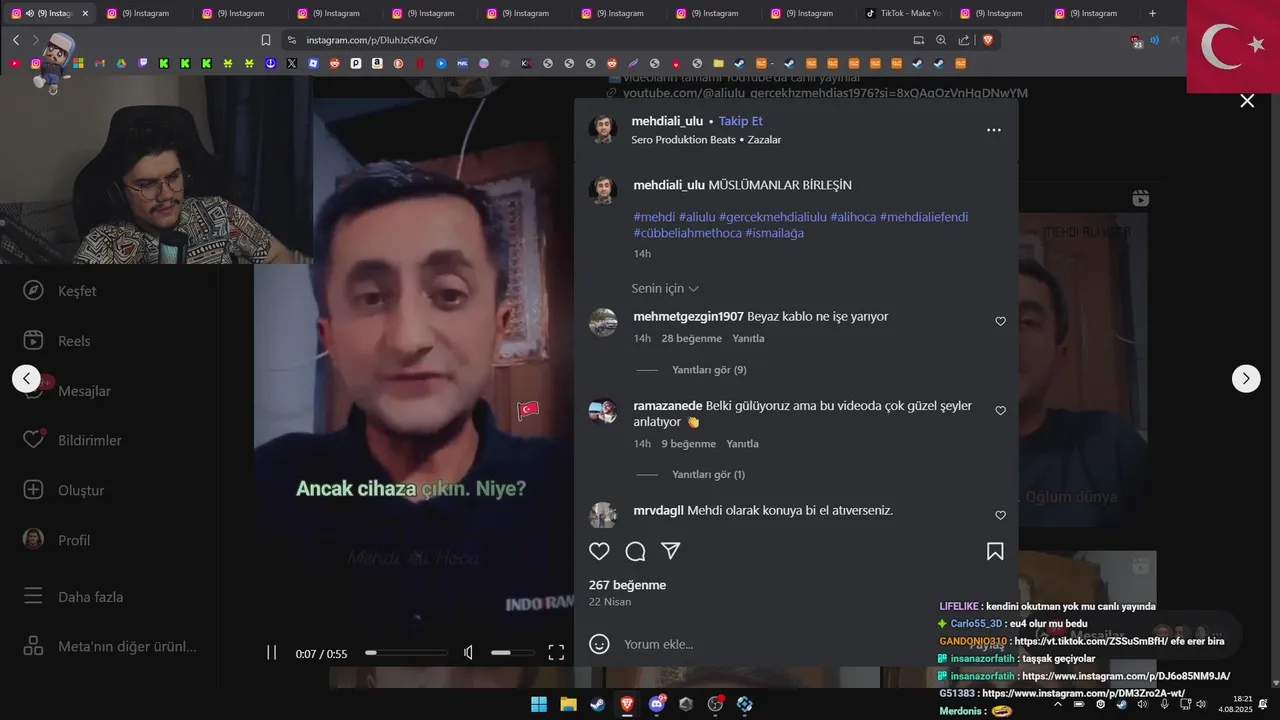Open Steam from the taskbar
The image size is (1280, 720).
597,704
